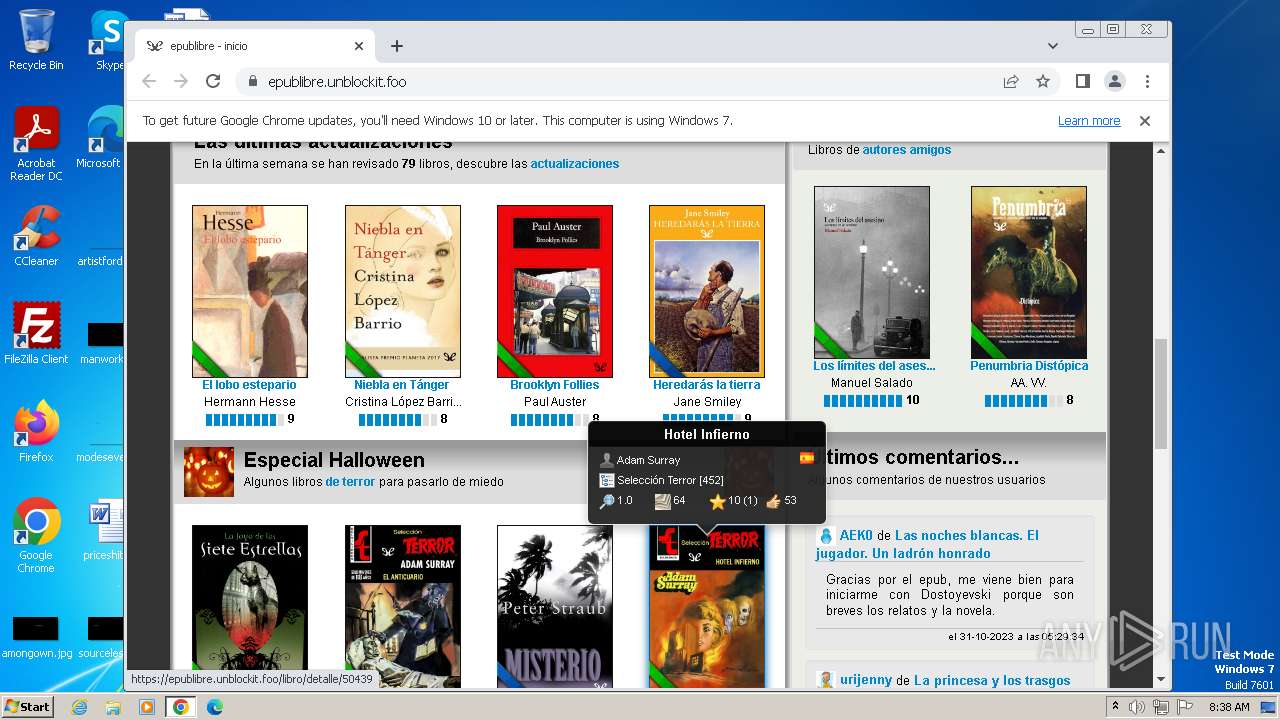Open El Anticuario Selección Terror cover
Viewport: 1280px width, 720px height.
coord(403,606)
